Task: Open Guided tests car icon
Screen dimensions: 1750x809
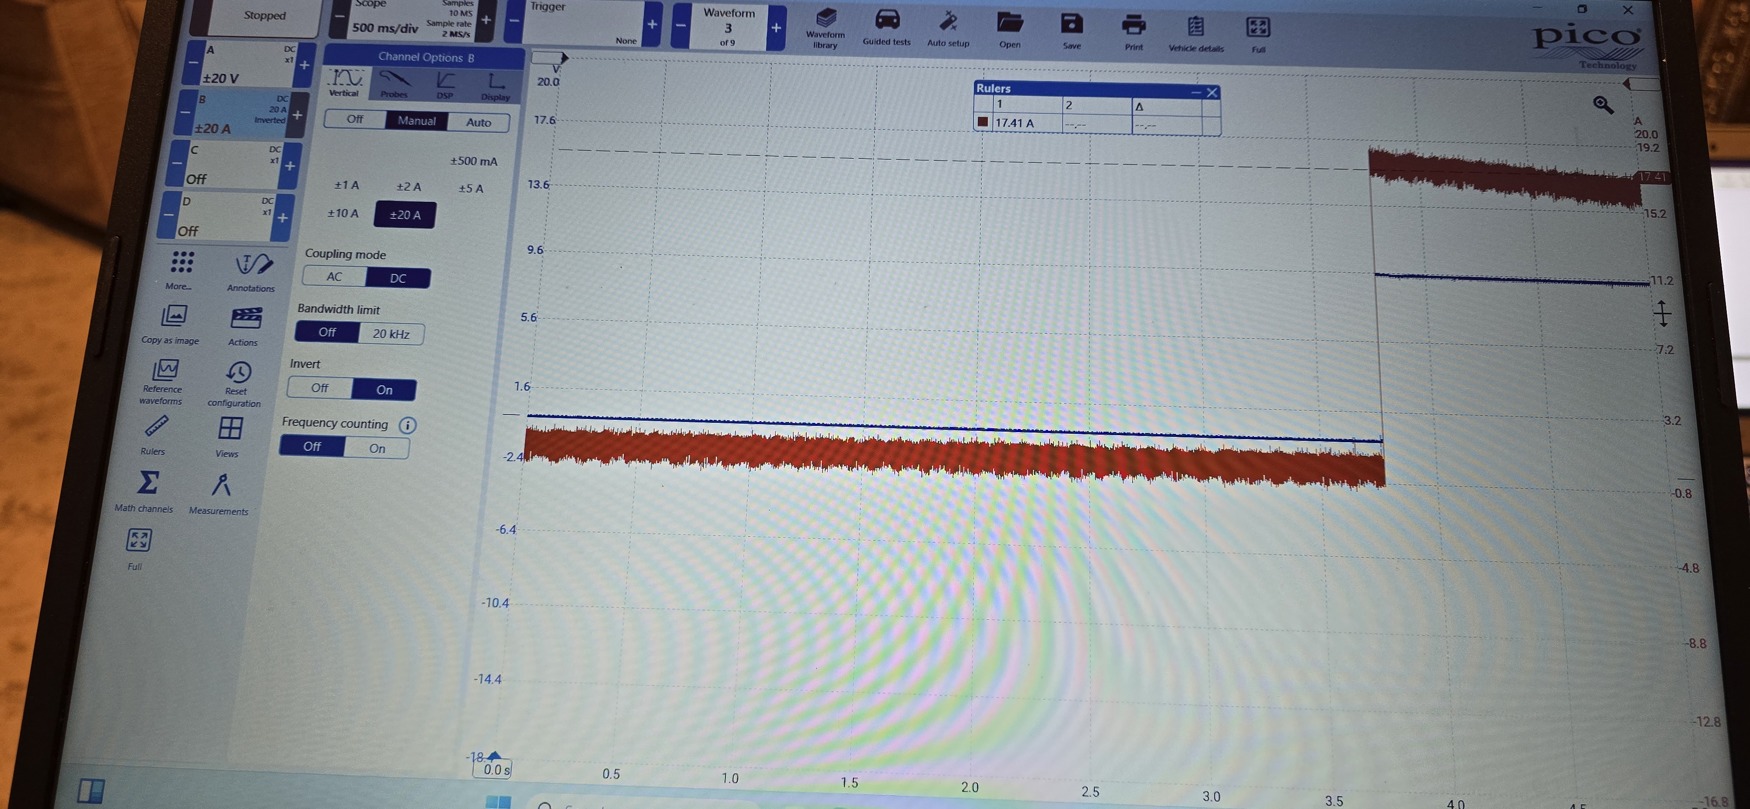Action: point(887,27)
